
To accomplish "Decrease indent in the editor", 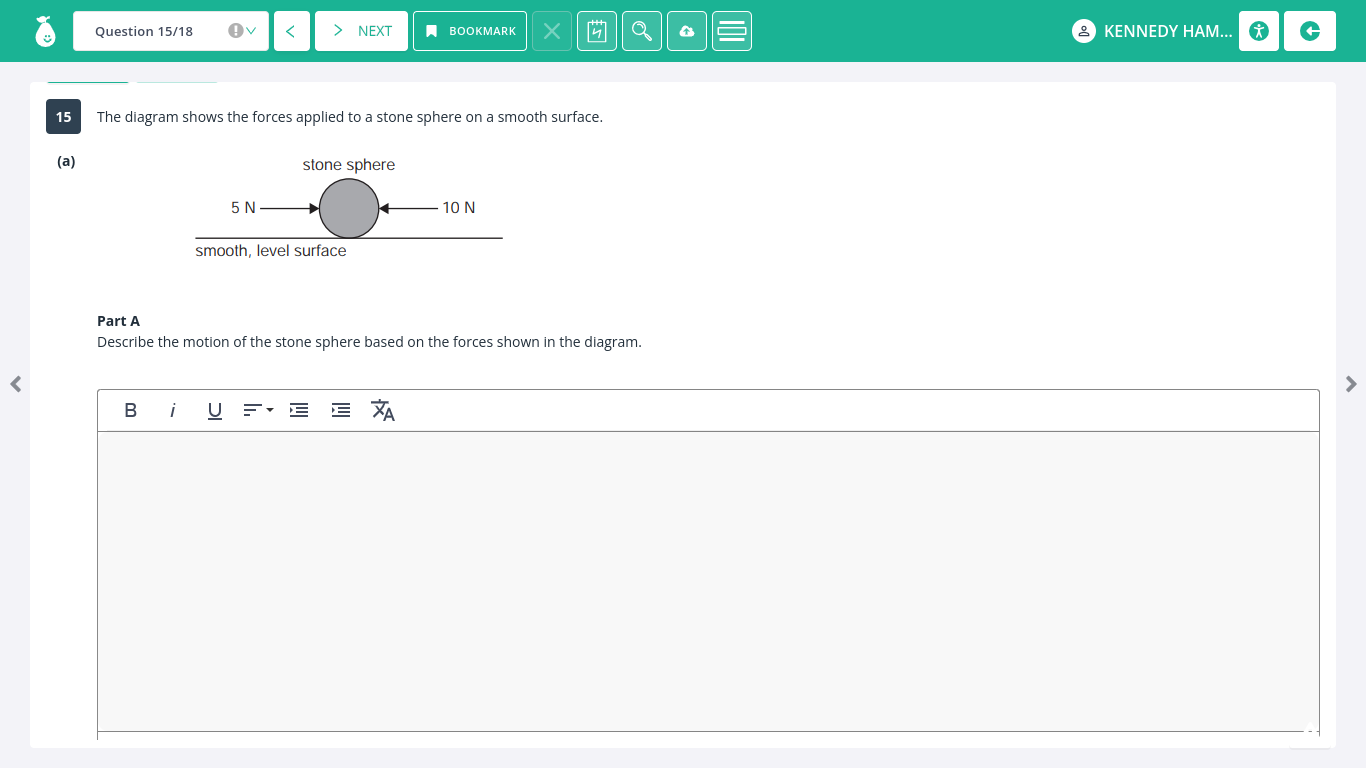I will (x=299, y=410).
